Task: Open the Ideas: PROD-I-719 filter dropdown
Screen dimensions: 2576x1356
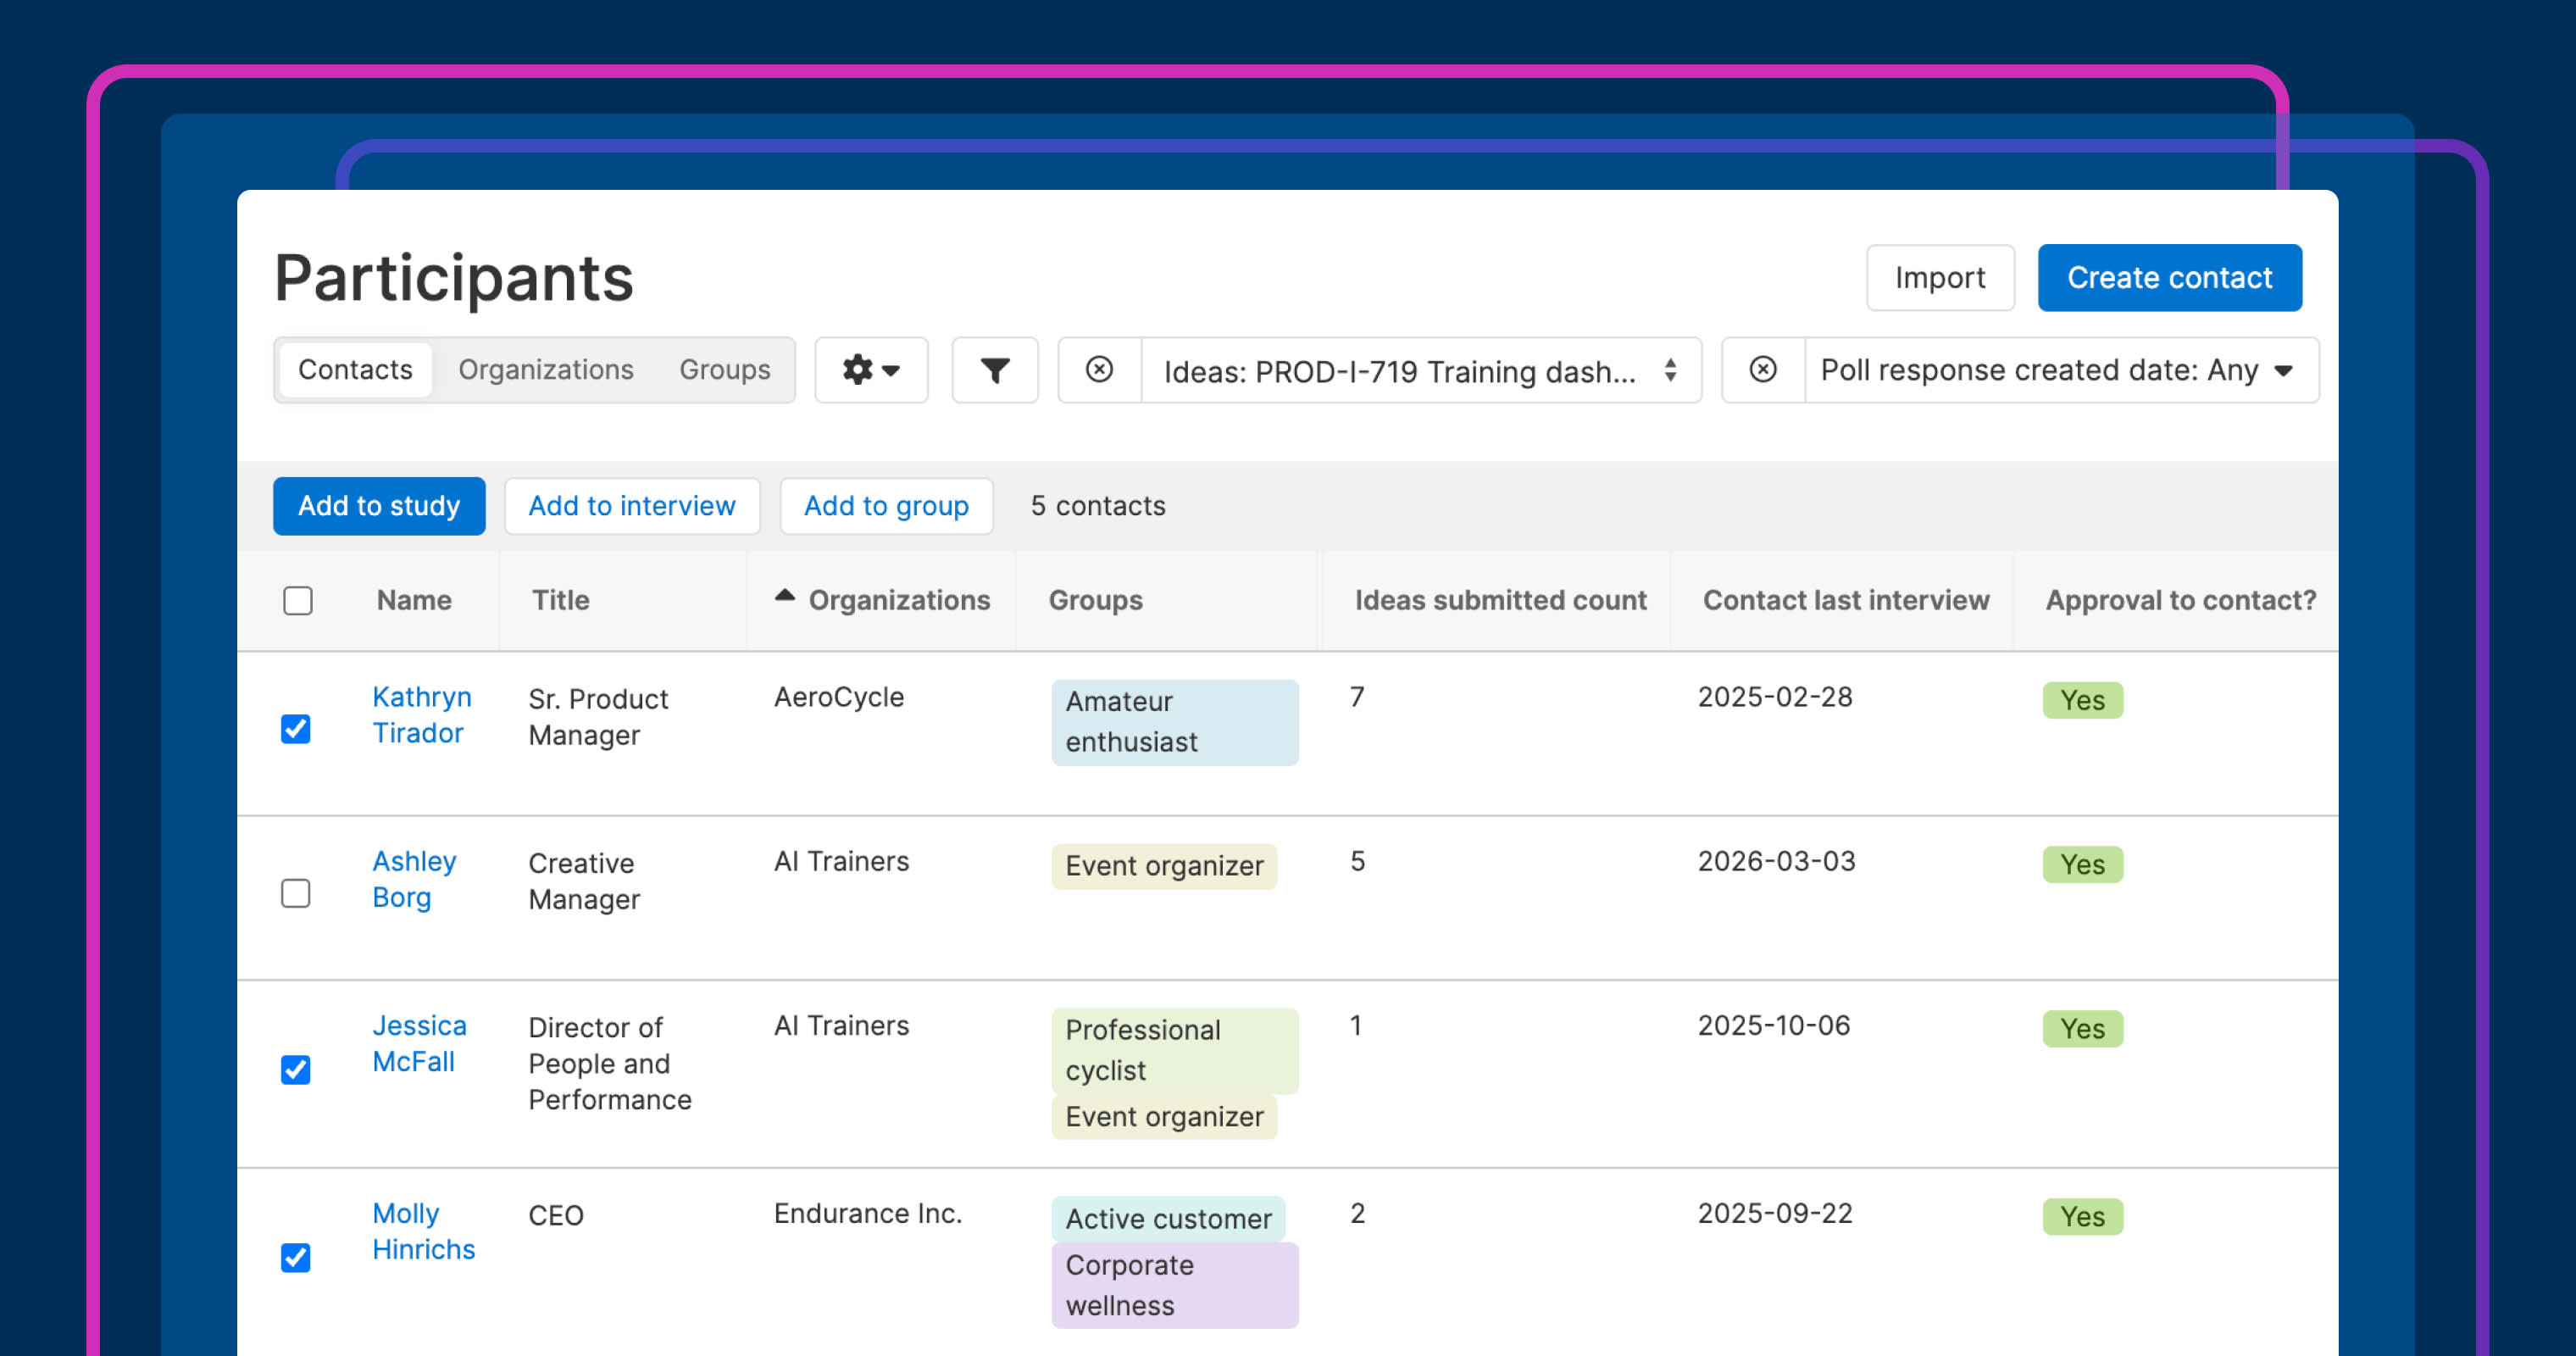Action: click(1400, 370)
